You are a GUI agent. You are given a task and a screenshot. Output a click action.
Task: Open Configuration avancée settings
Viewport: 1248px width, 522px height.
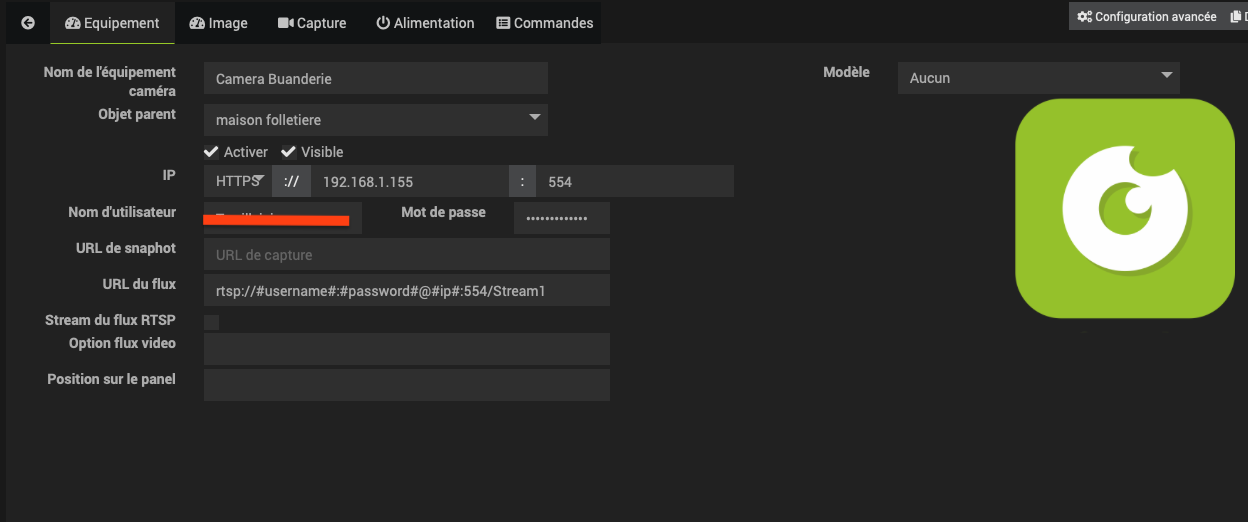click(x=1146, y=17)
